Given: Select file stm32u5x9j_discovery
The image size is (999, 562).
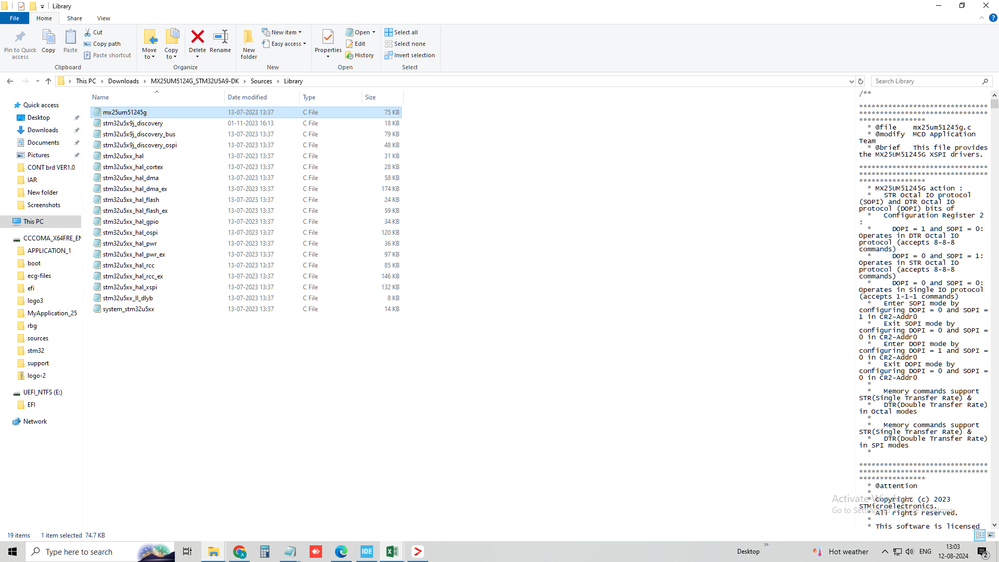Looking at the screenshot, I should coord(246,124).
